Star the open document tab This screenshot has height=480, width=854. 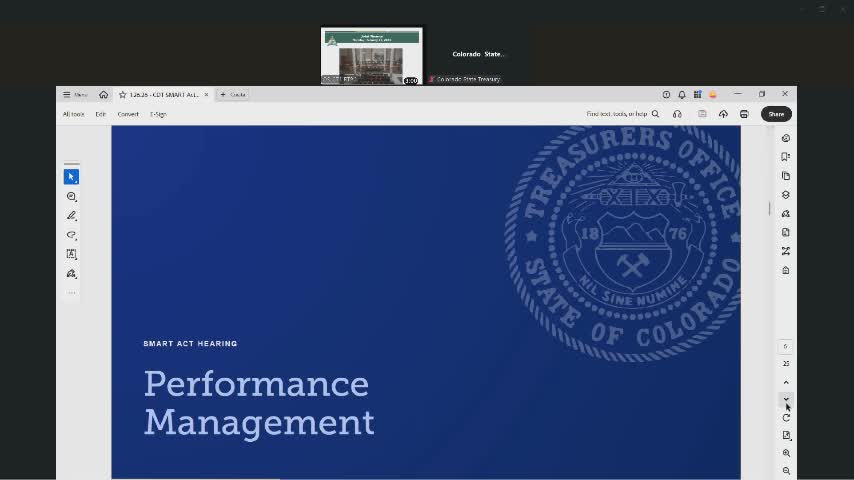[123, 95]
